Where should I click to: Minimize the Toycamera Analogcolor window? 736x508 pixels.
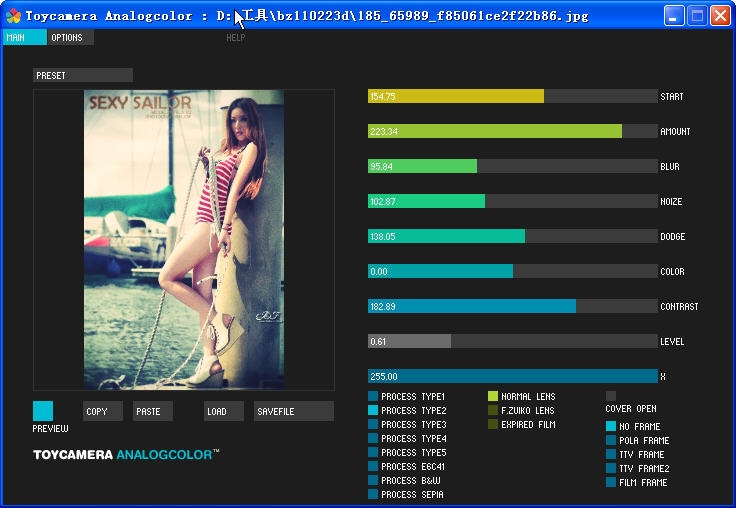674,16
